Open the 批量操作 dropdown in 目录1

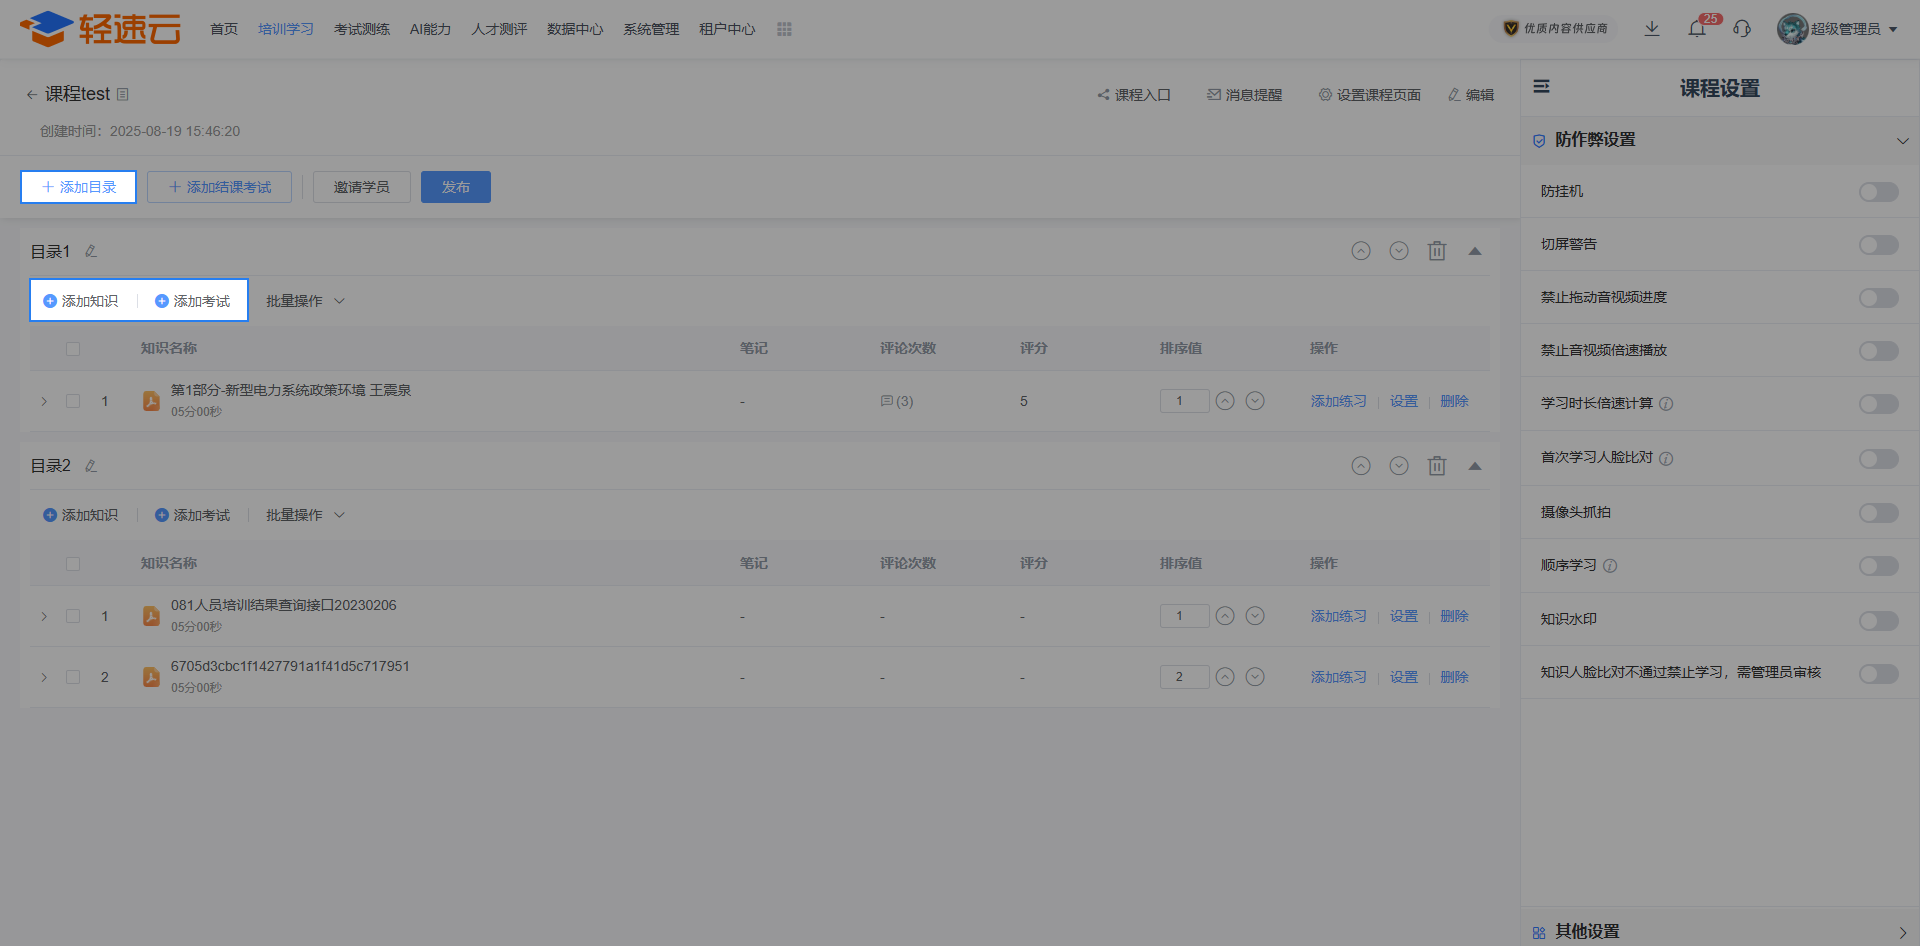tap(305, 301)
